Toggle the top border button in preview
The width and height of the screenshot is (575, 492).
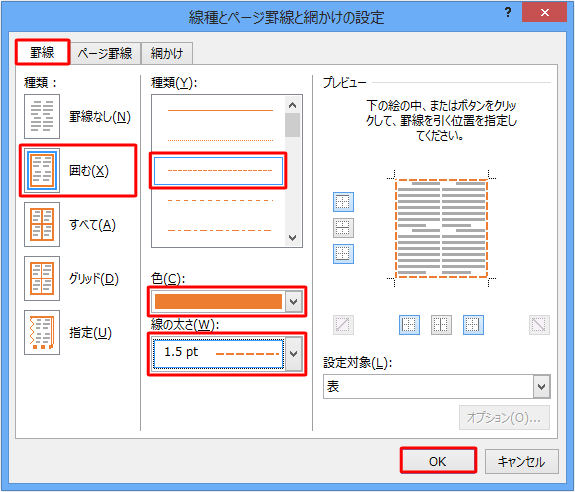343,202
